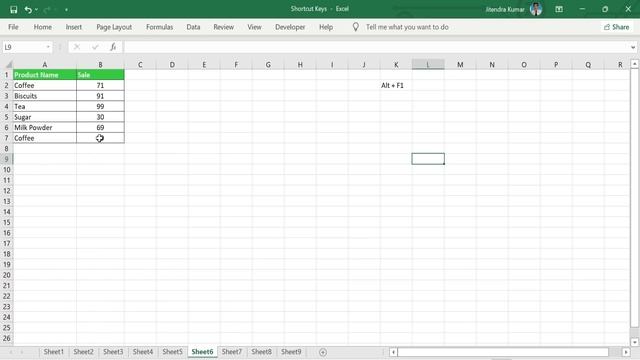
Task: Click the Insert Function fx icon
Action: coord(113,47)
